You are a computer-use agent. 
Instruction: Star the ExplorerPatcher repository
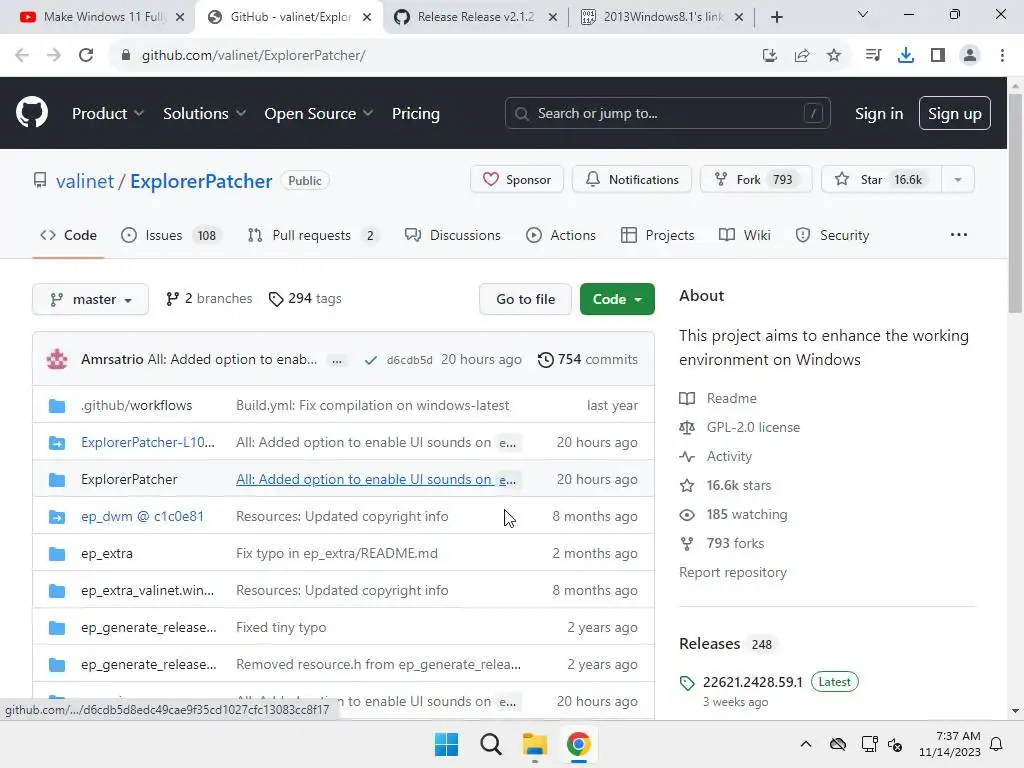[880, 180]
